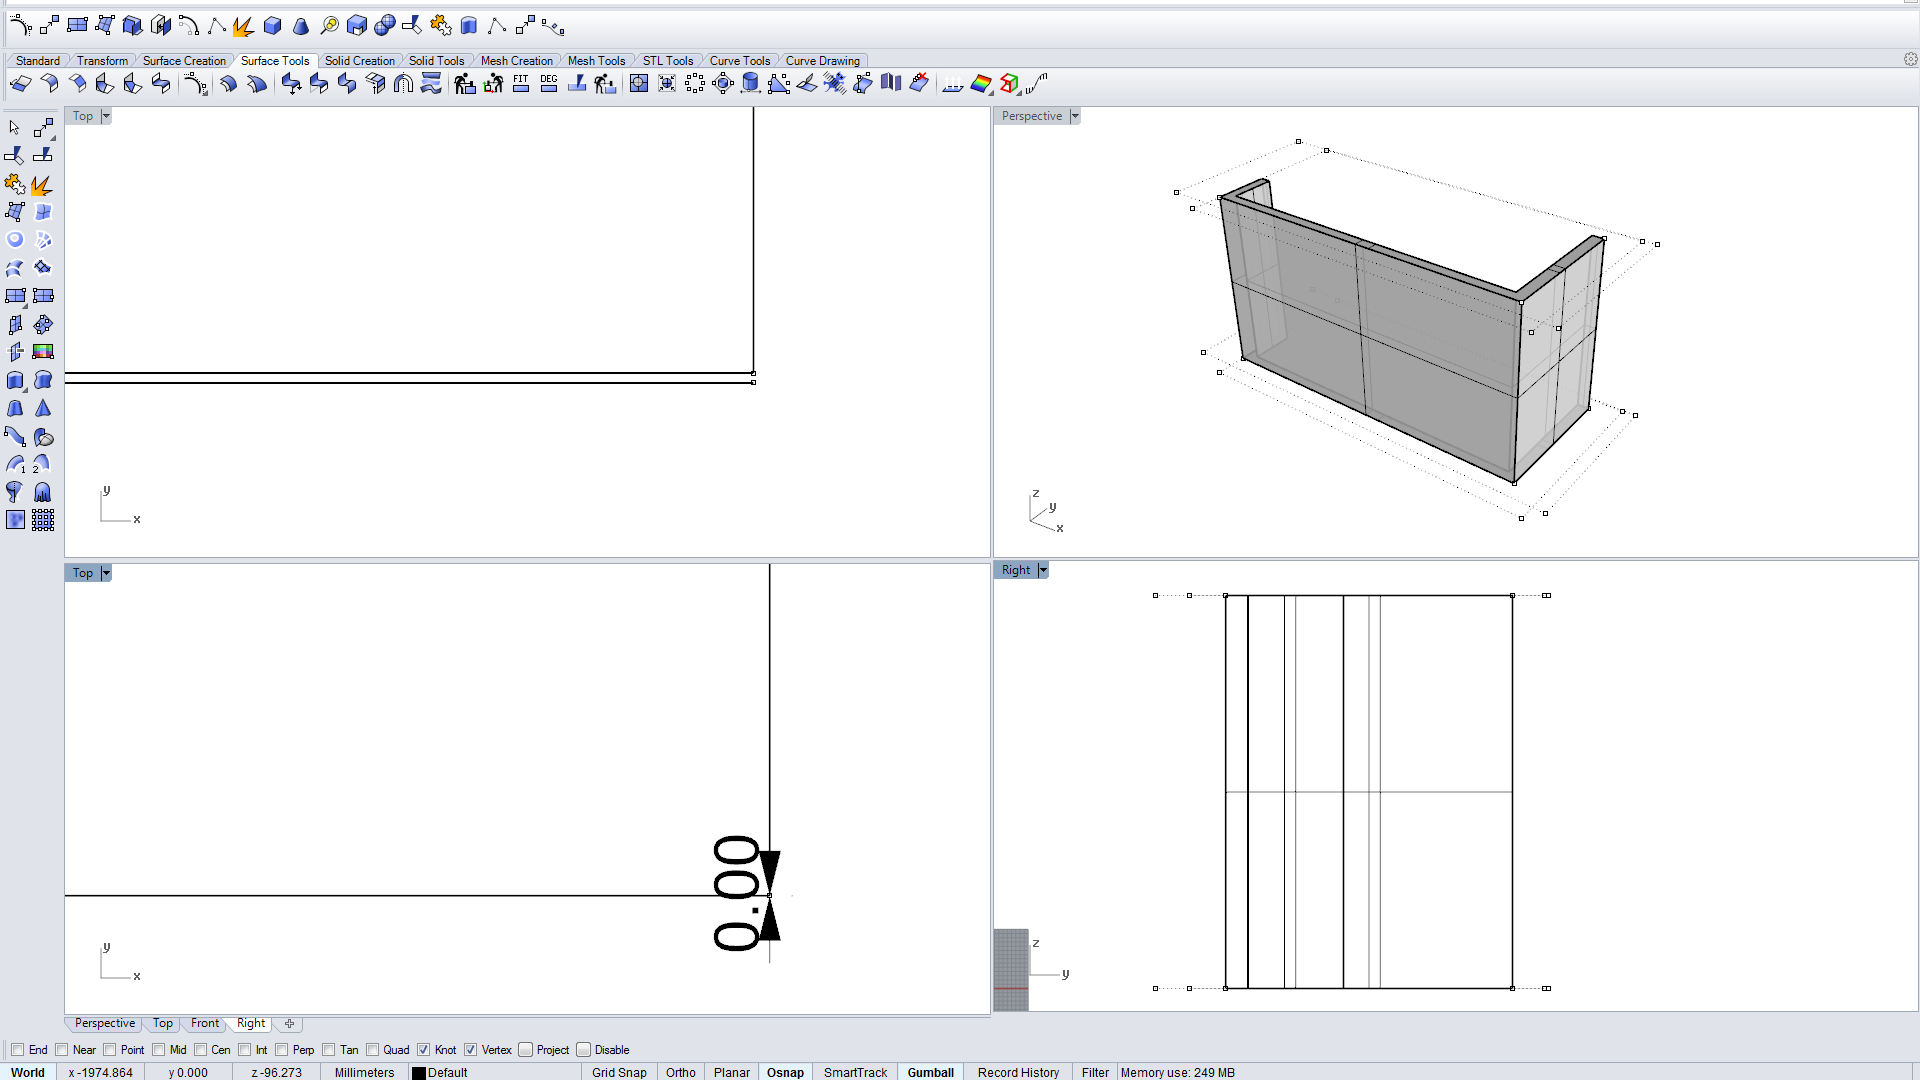Open the Right viewport title dropdown
The width and height of the screenshot is (1920, 1080).
pyautogui.click(x=1043, y=570)
